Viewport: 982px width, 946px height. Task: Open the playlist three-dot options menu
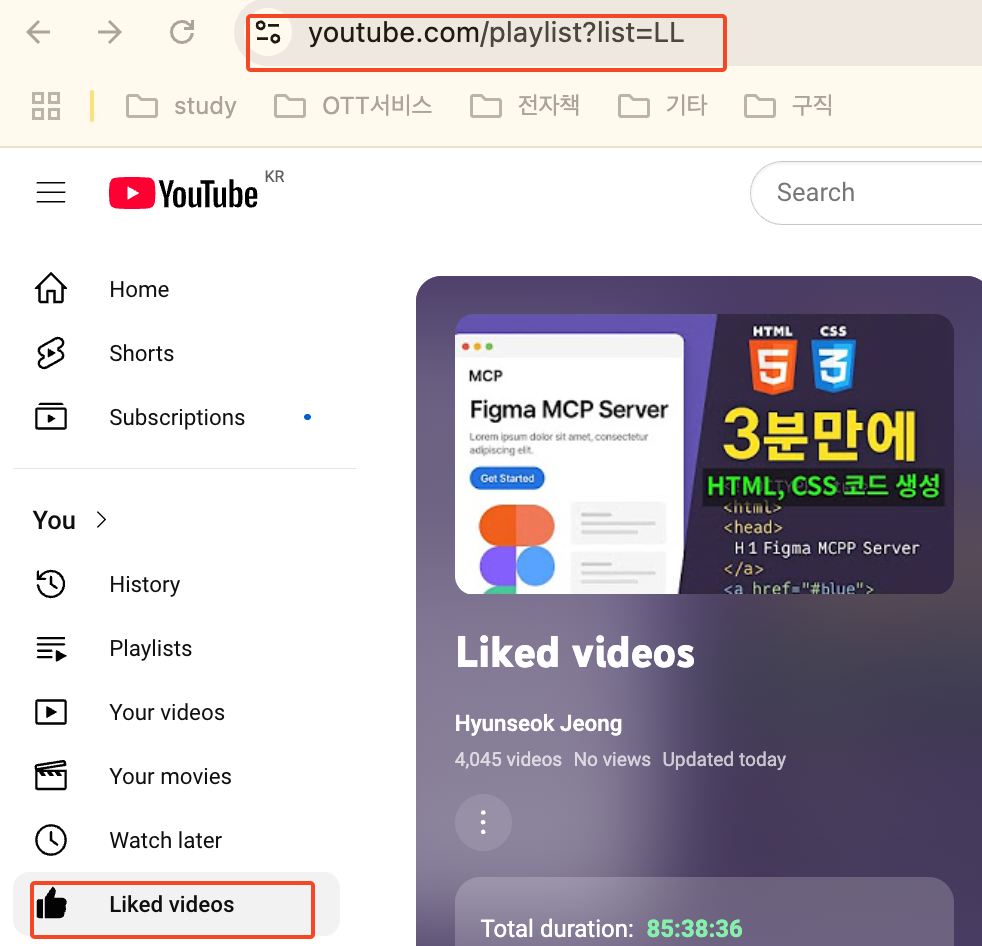coord(483,822)
